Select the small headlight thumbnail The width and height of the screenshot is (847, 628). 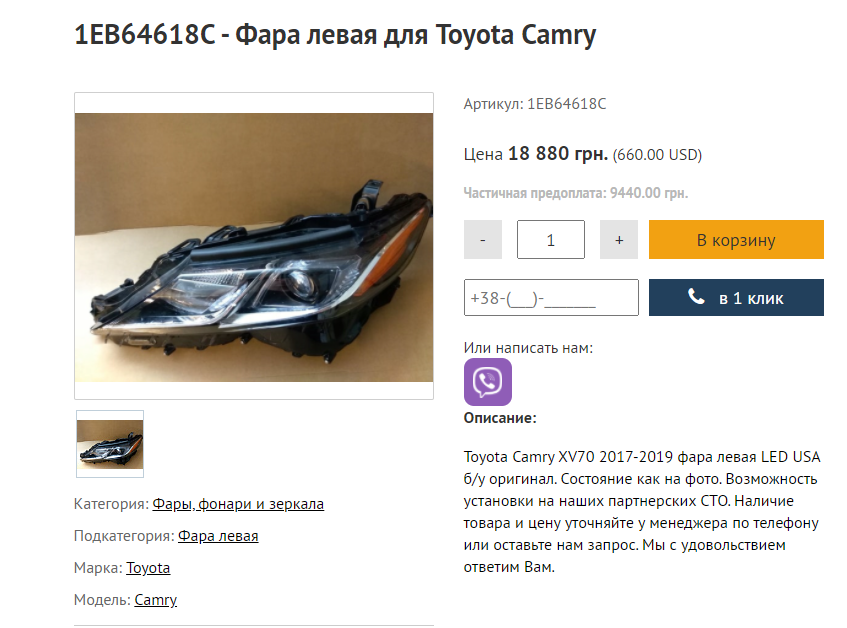click(110, 444)
